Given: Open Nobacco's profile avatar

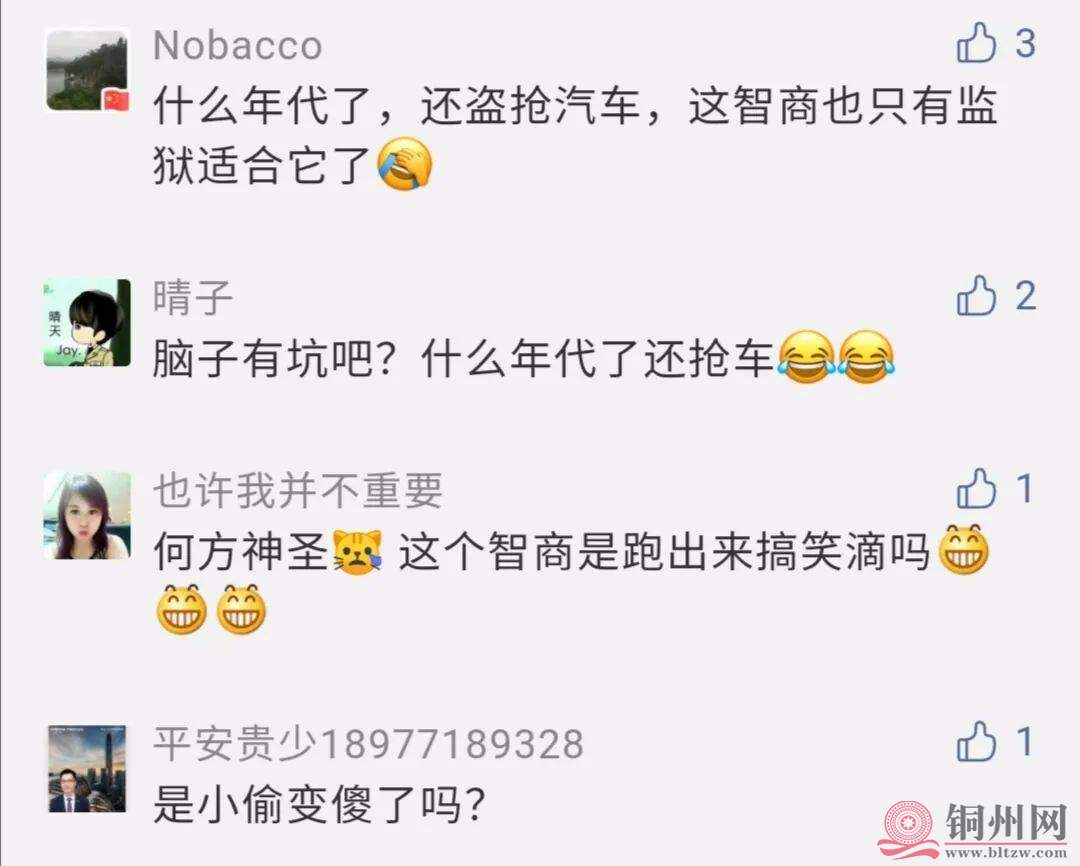Looking at the screenshot, I should coord(87,70).
